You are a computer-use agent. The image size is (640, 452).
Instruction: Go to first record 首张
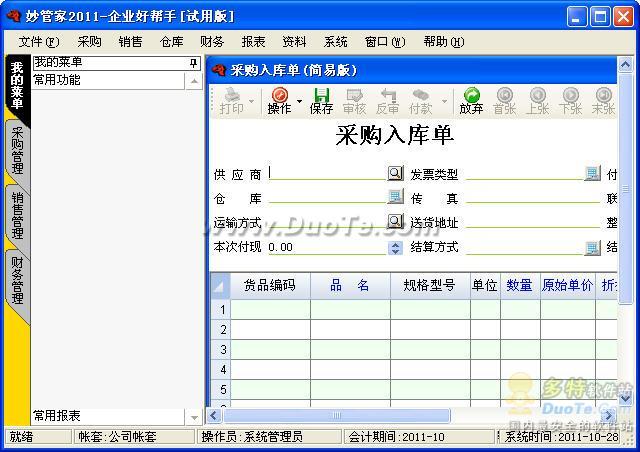(x=504, y=100)
